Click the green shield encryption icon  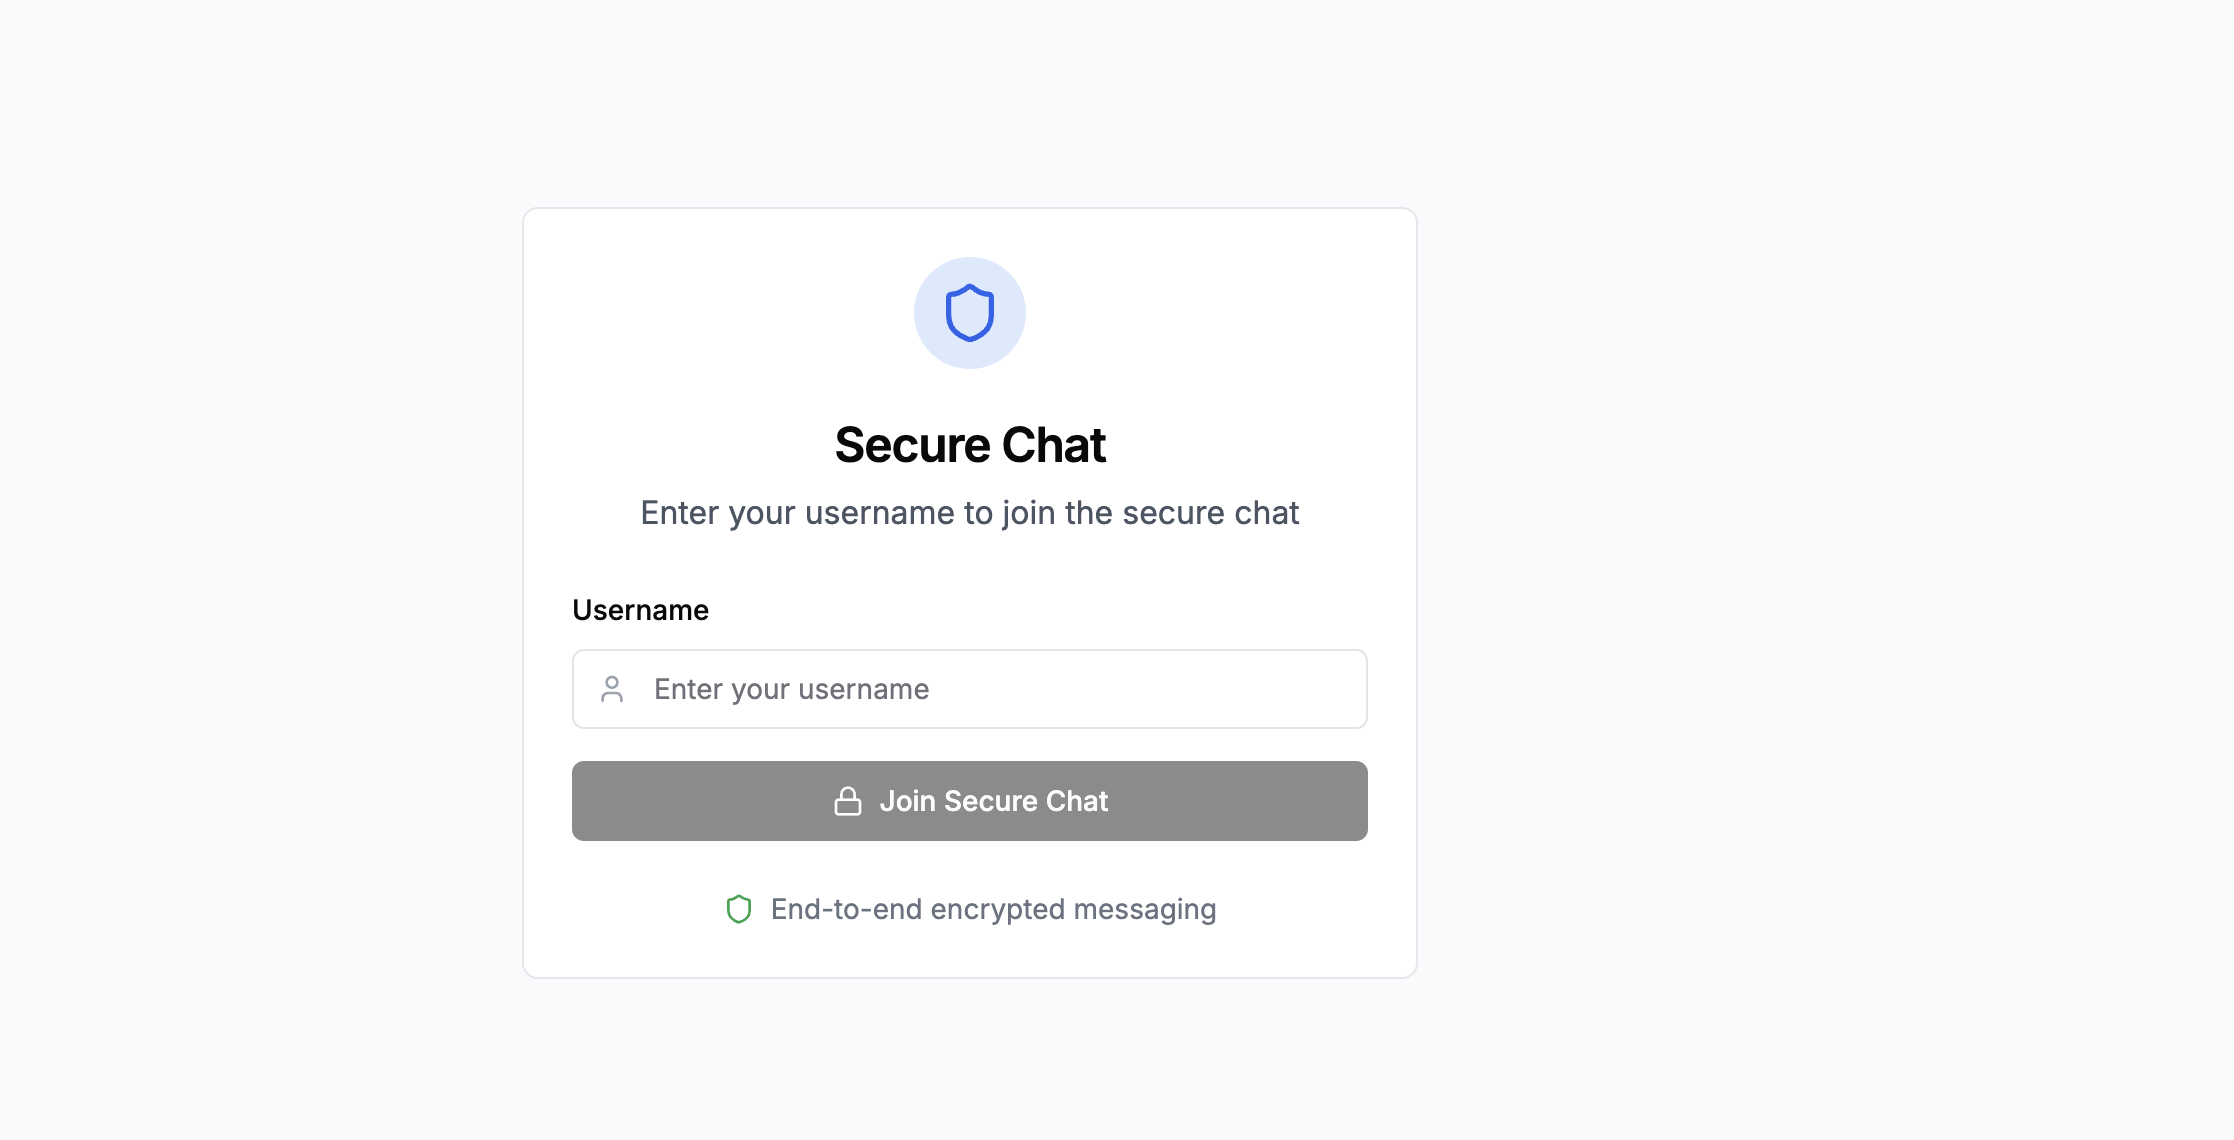tap(738, 909)
